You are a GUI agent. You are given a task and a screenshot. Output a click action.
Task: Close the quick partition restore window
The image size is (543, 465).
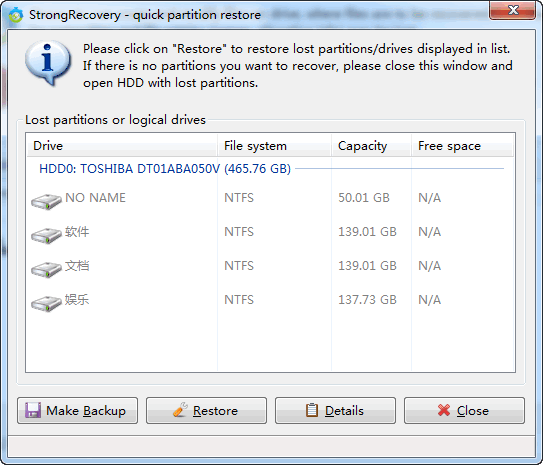click(513, 10)
